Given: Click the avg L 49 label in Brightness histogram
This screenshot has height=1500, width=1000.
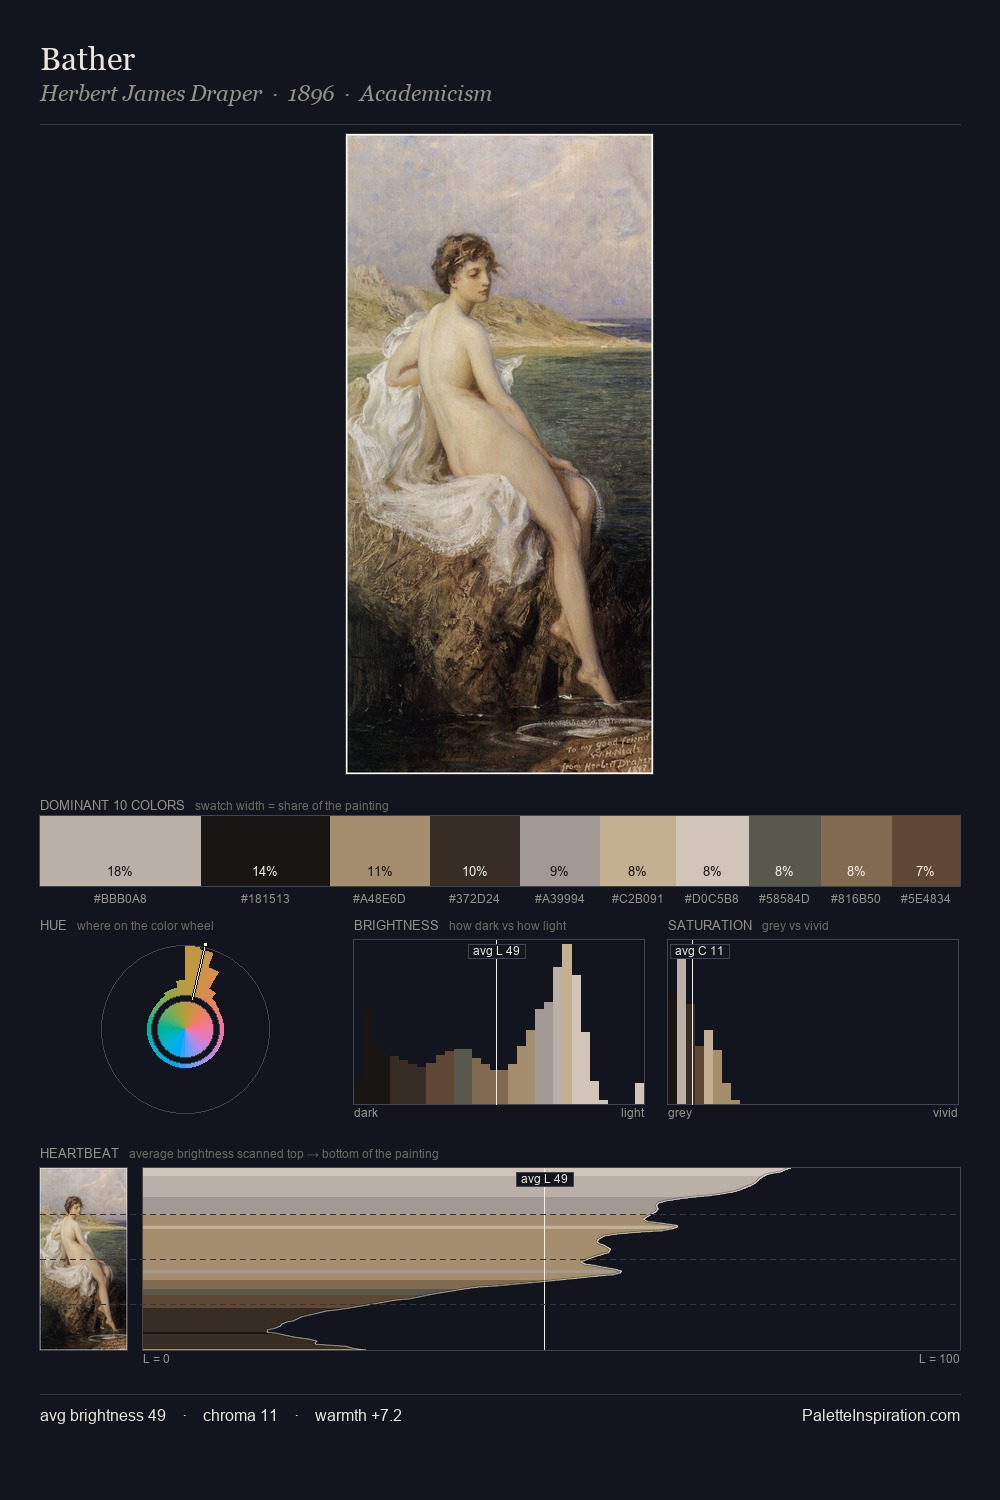Looking at the screenshot, I should 497,951.
